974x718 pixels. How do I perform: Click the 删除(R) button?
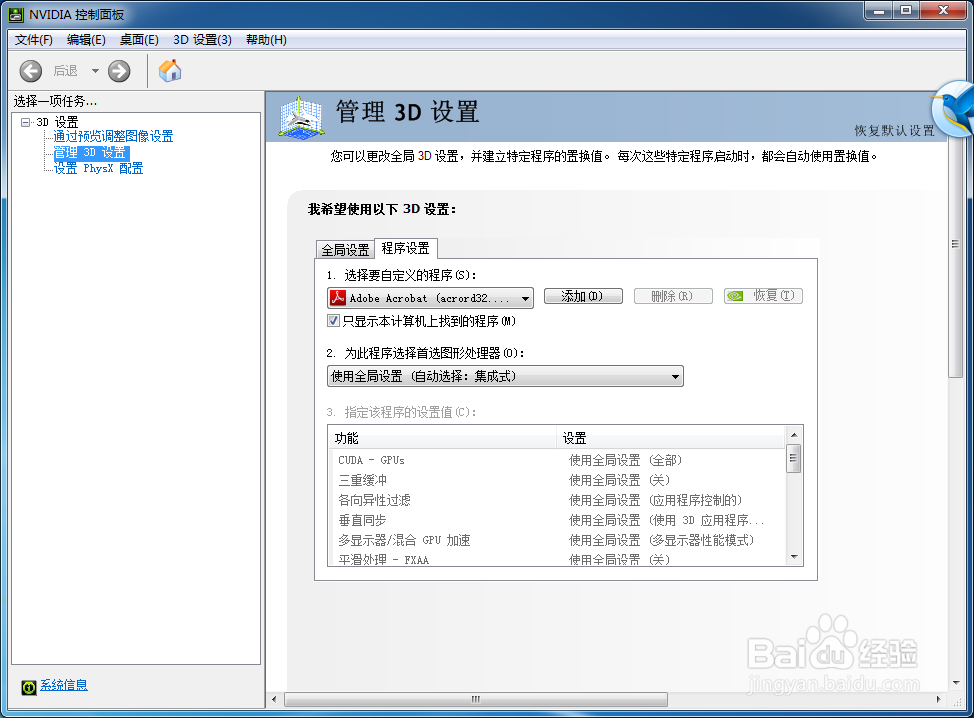(x=673, y=296)
